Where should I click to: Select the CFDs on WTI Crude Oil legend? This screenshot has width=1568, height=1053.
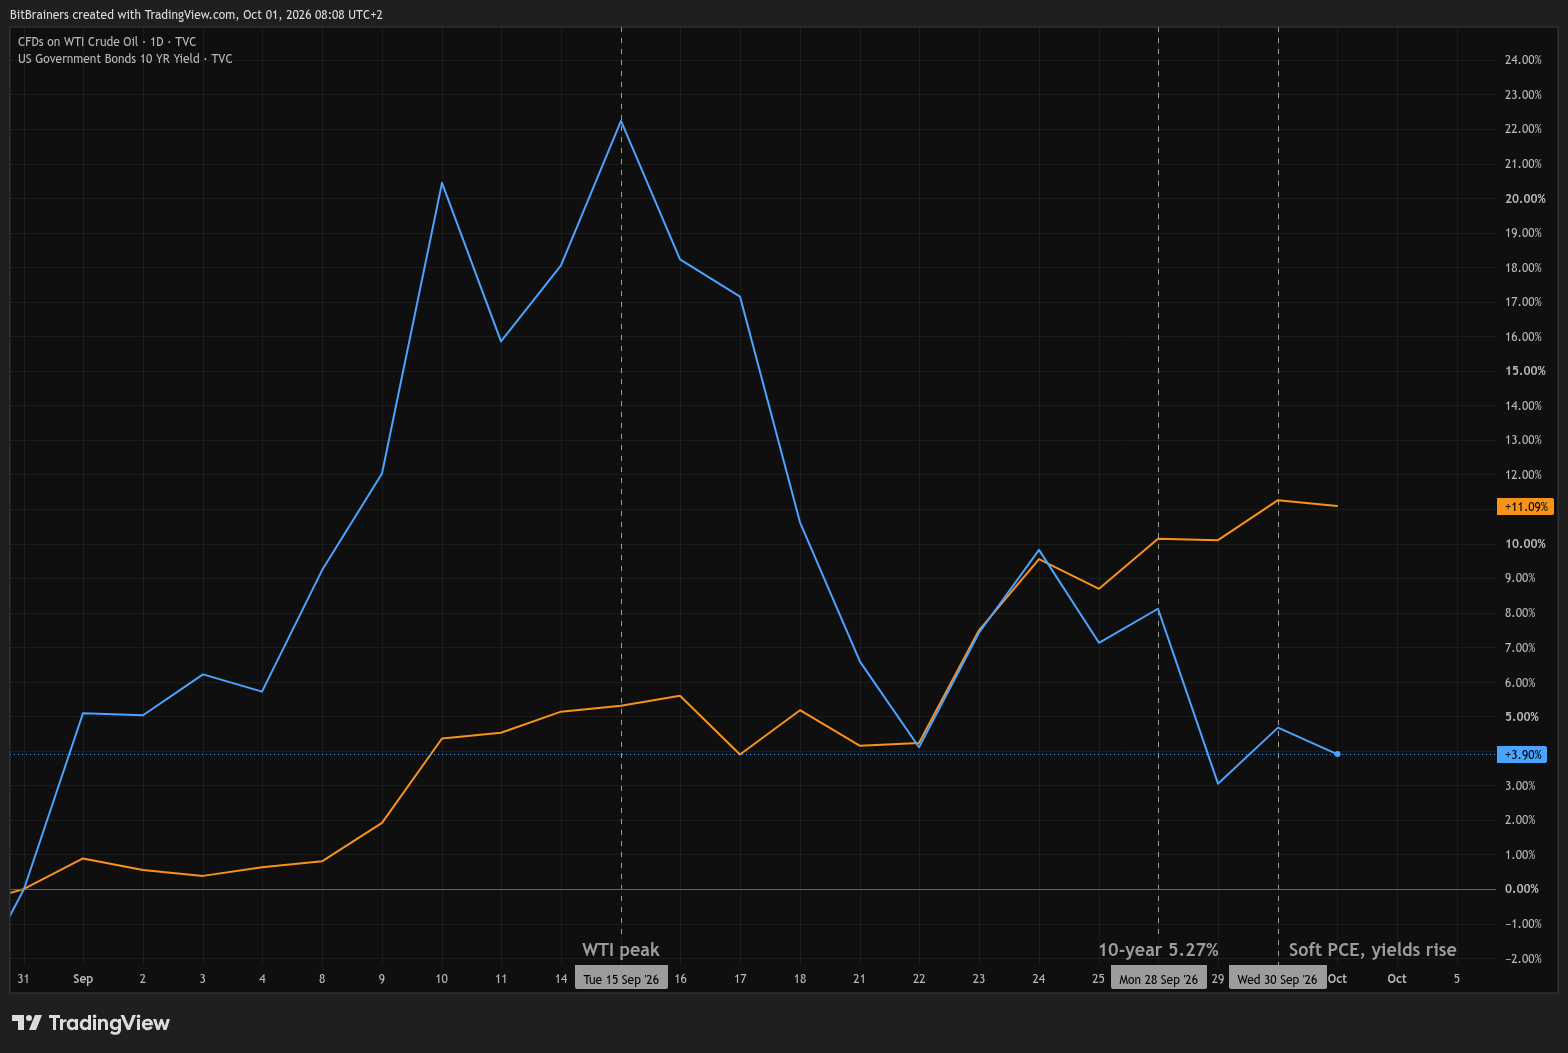(107, 42)
